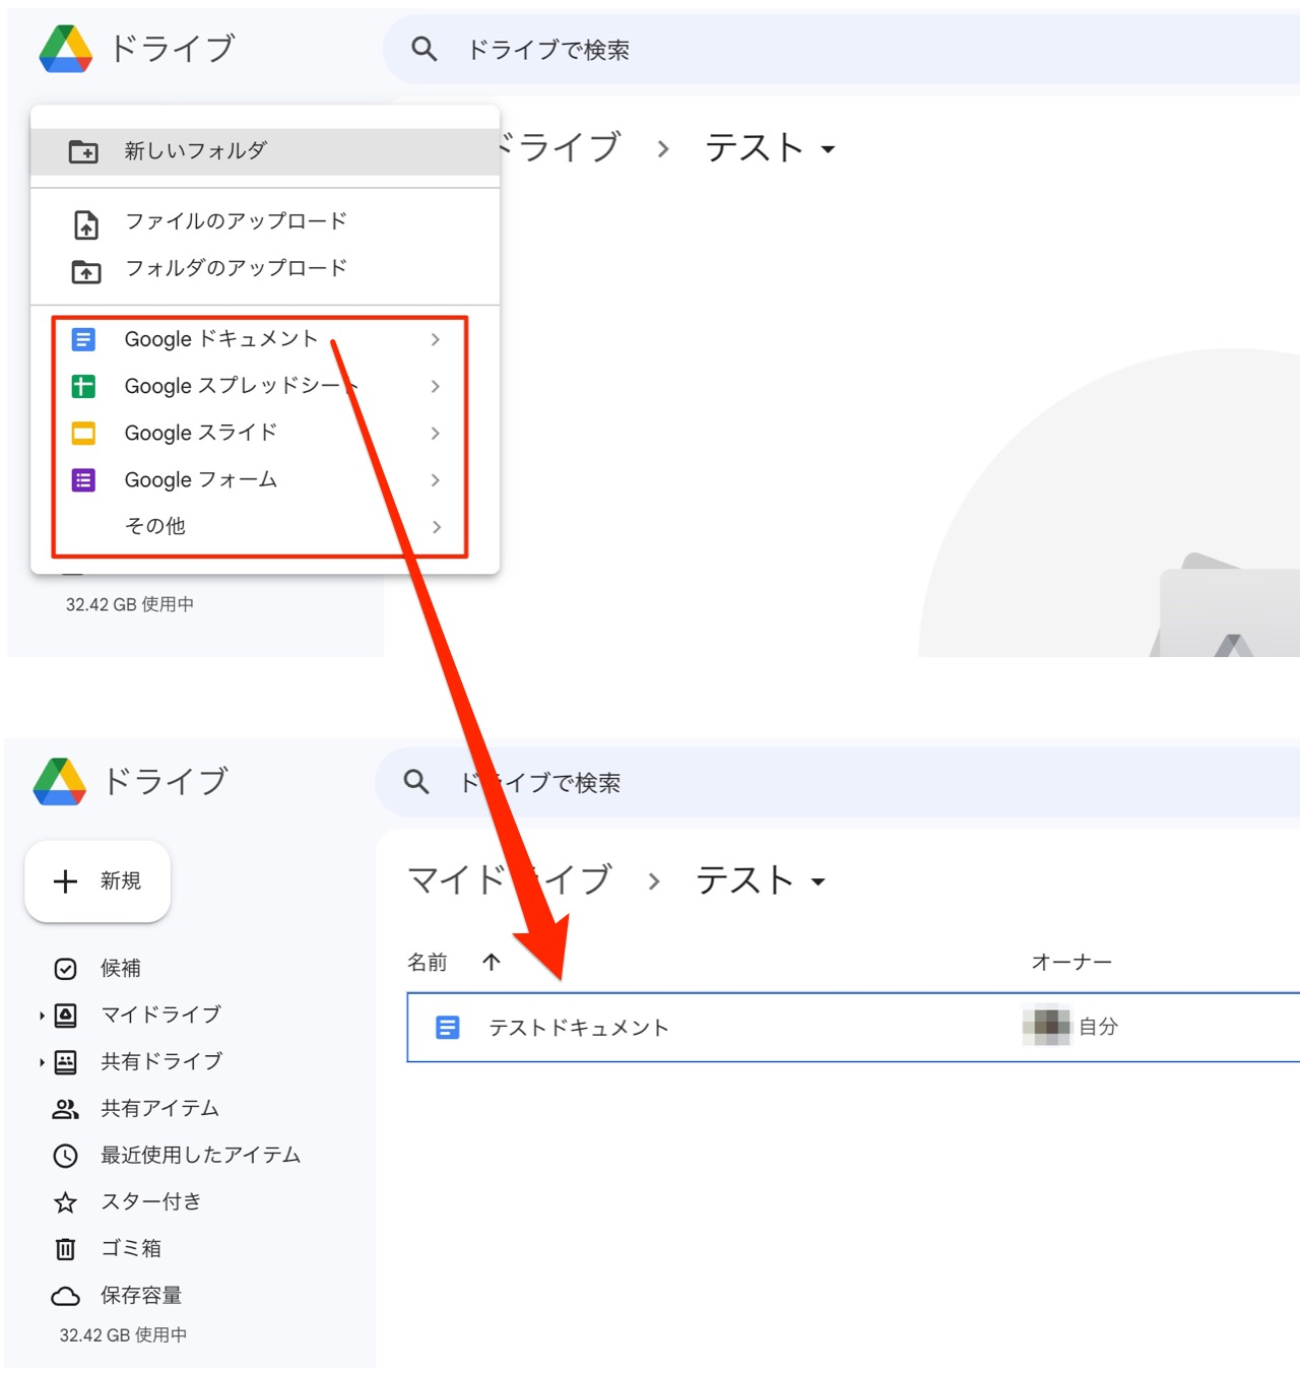
Task: Select 新しいフォルダ from the menu
Action: tap(196, 151)
